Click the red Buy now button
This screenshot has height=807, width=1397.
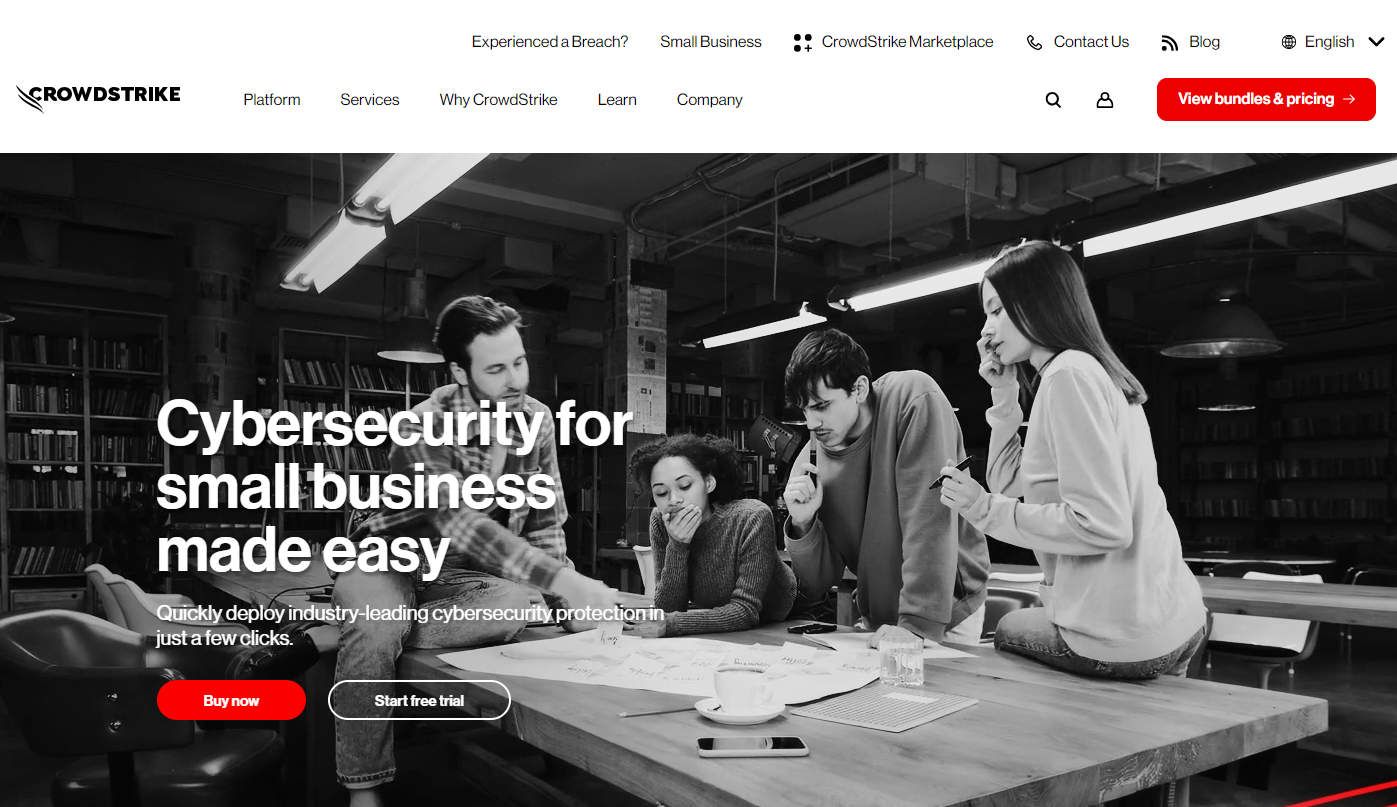(x=231, y=700)
